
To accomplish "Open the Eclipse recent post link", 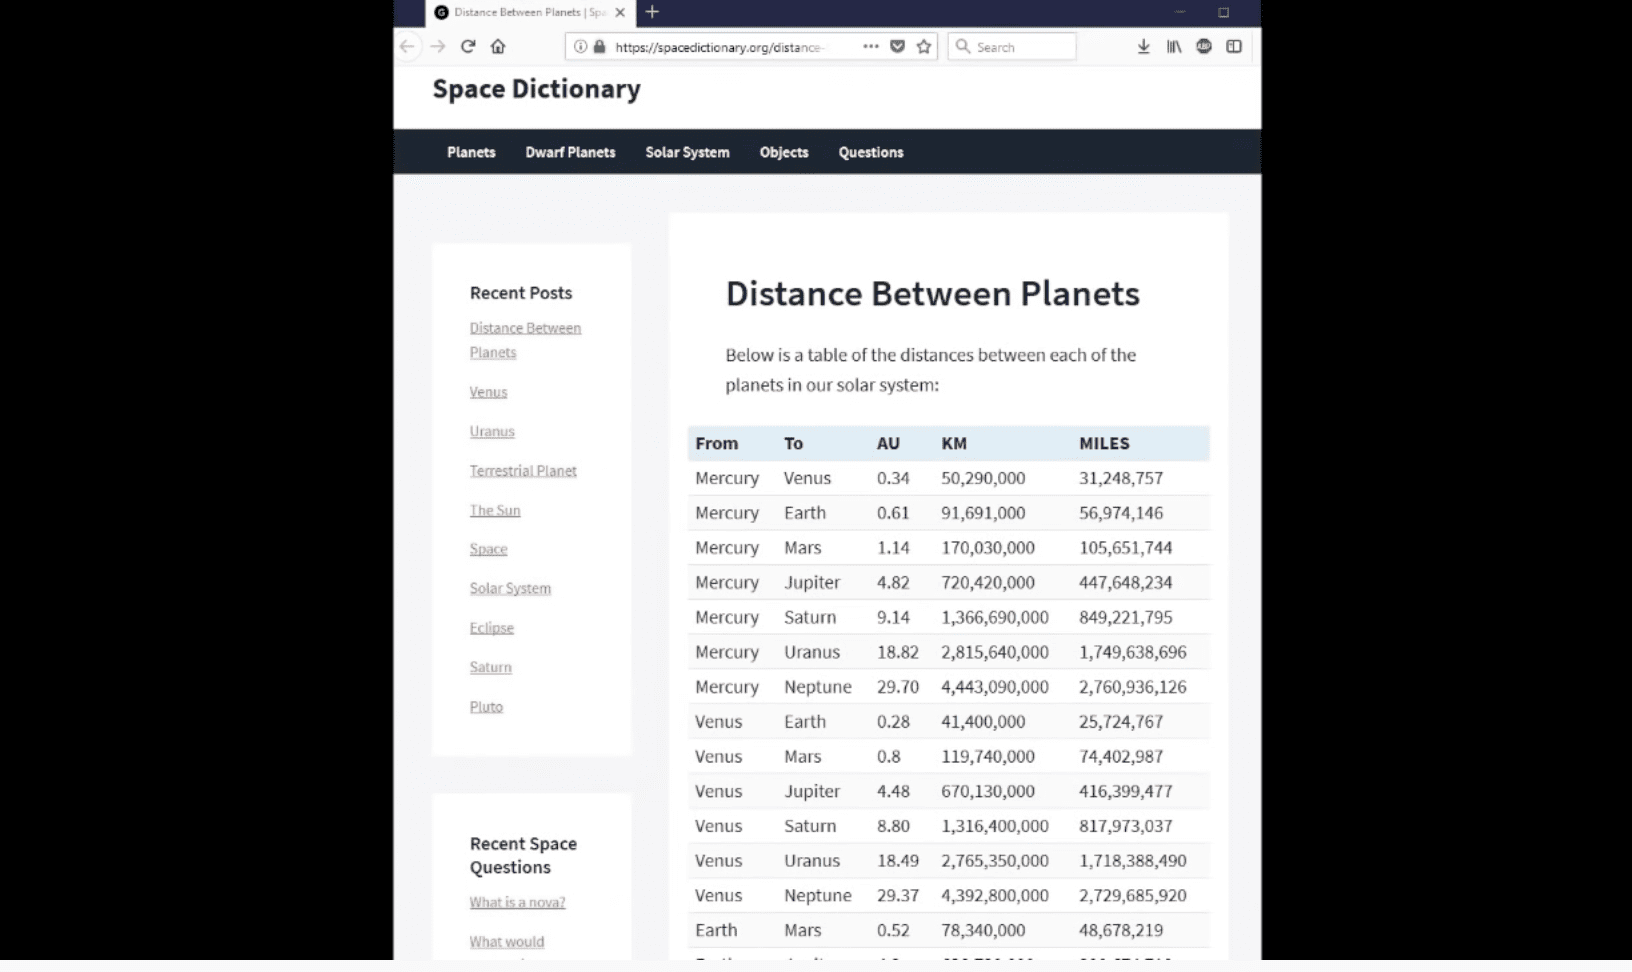I will click(x=492, y=628).
